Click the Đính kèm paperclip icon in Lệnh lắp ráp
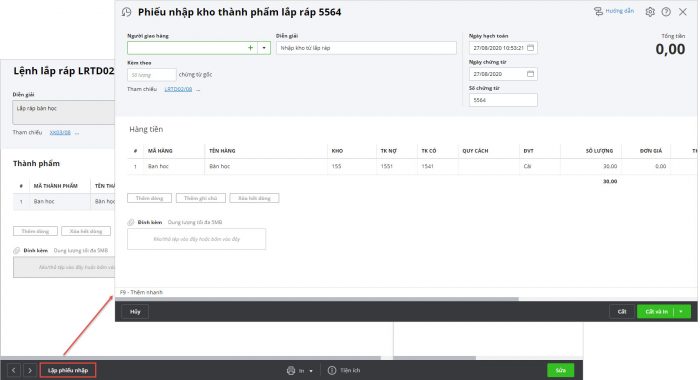 17,251
